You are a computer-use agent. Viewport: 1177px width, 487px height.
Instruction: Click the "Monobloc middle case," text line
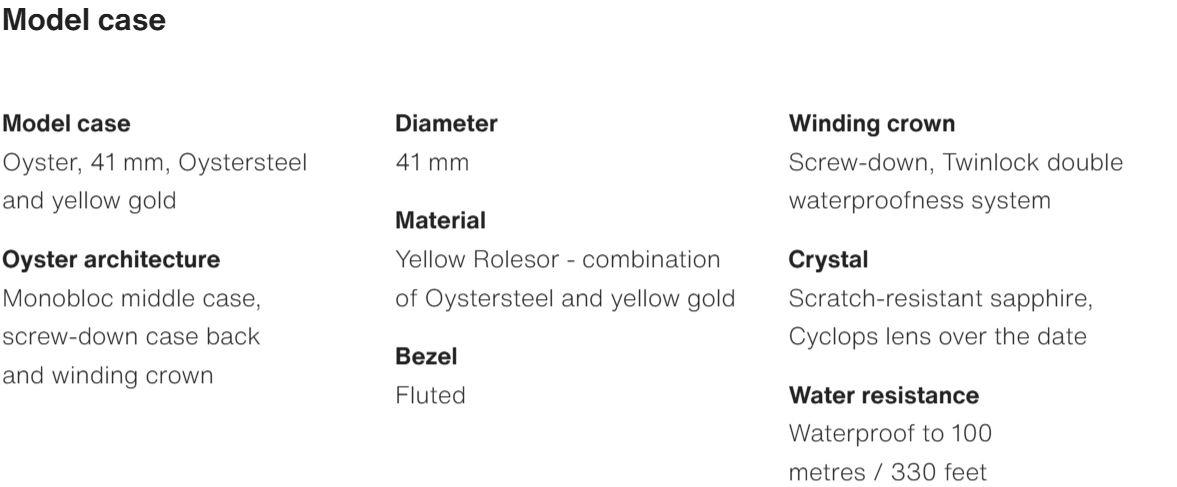tap(132, 298)
